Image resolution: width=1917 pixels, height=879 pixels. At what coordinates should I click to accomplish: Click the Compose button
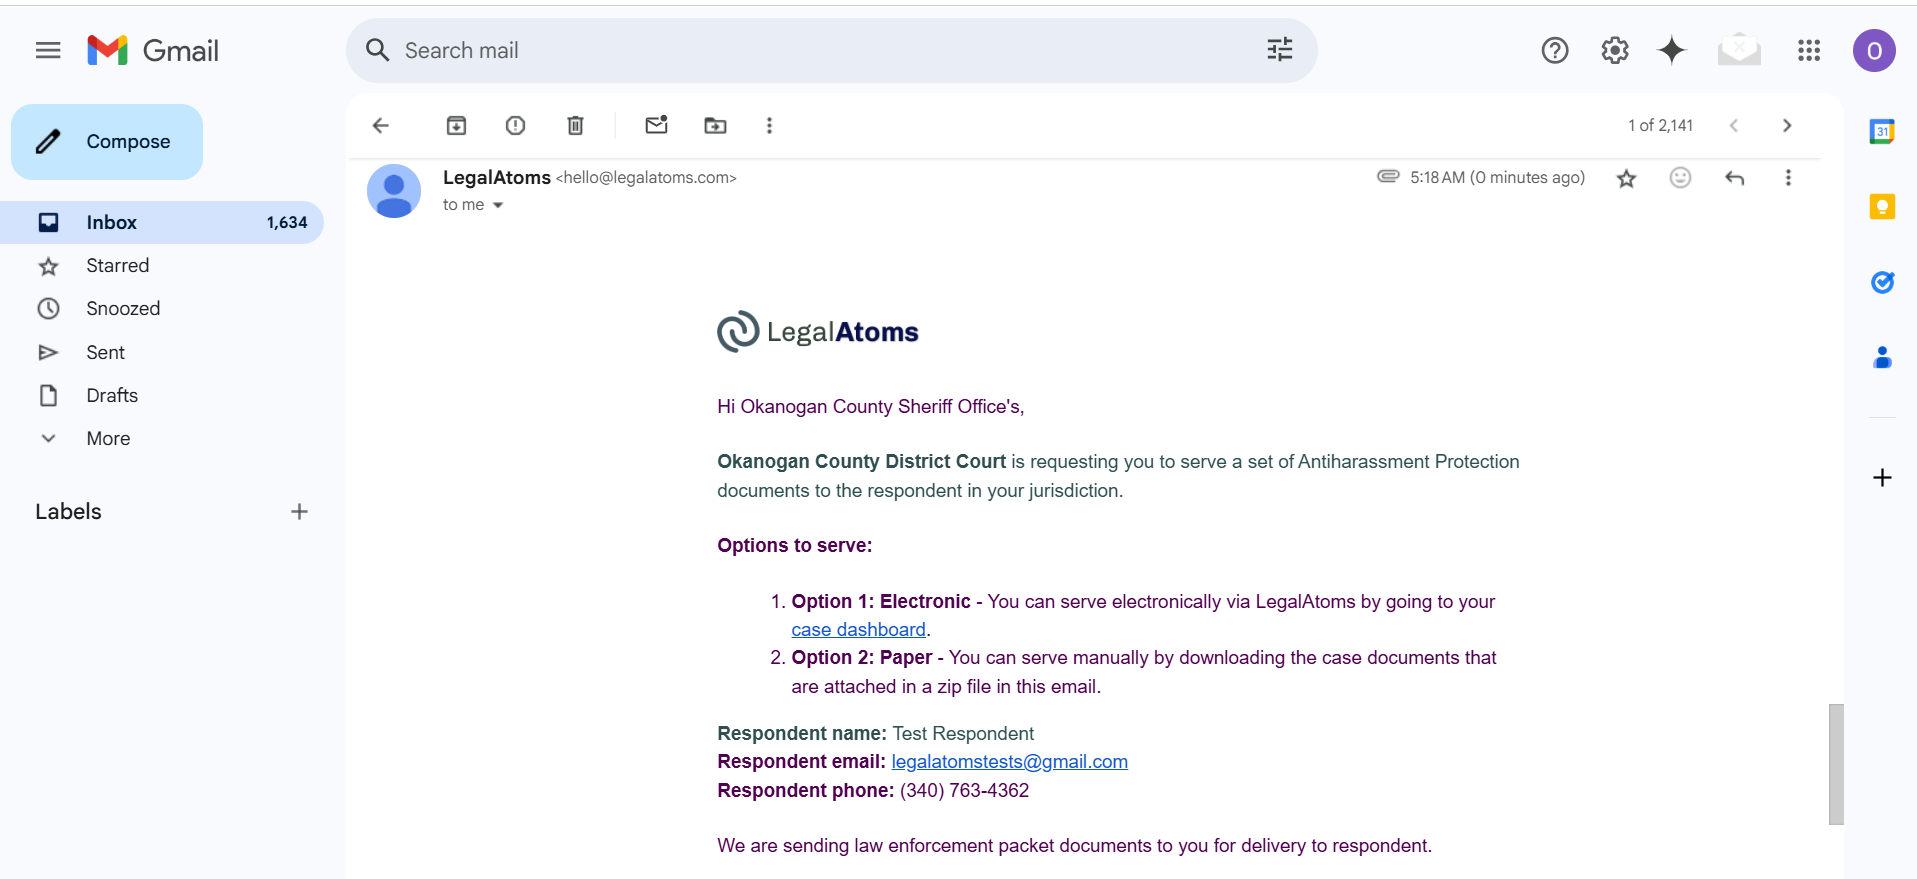coord(107,142)
